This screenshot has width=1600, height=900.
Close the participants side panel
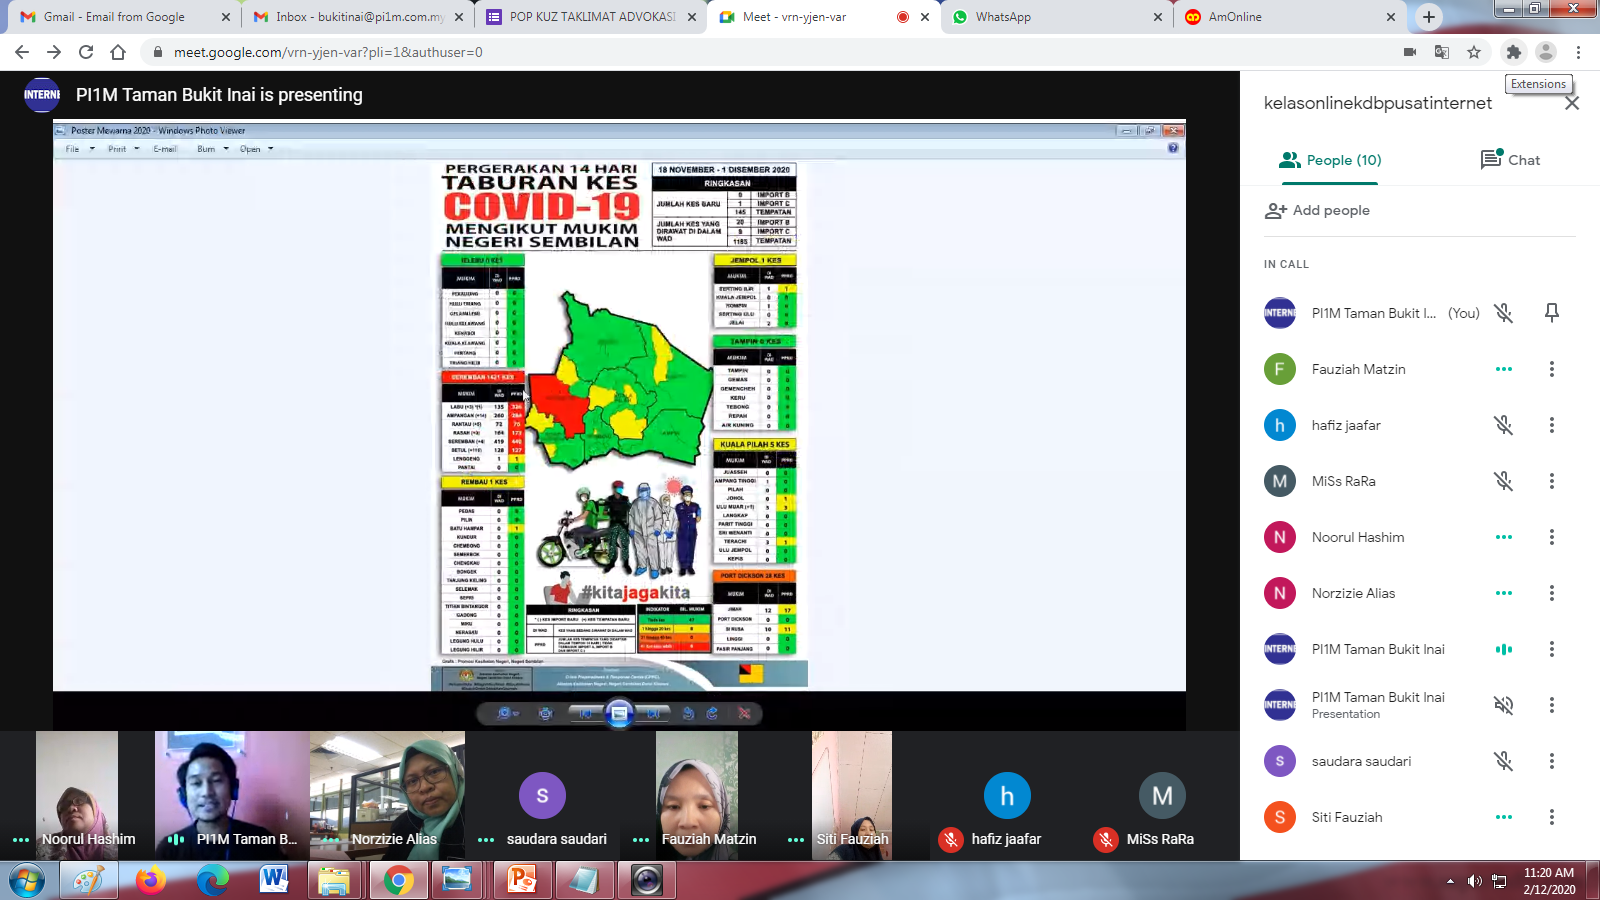pos(1571,103)
